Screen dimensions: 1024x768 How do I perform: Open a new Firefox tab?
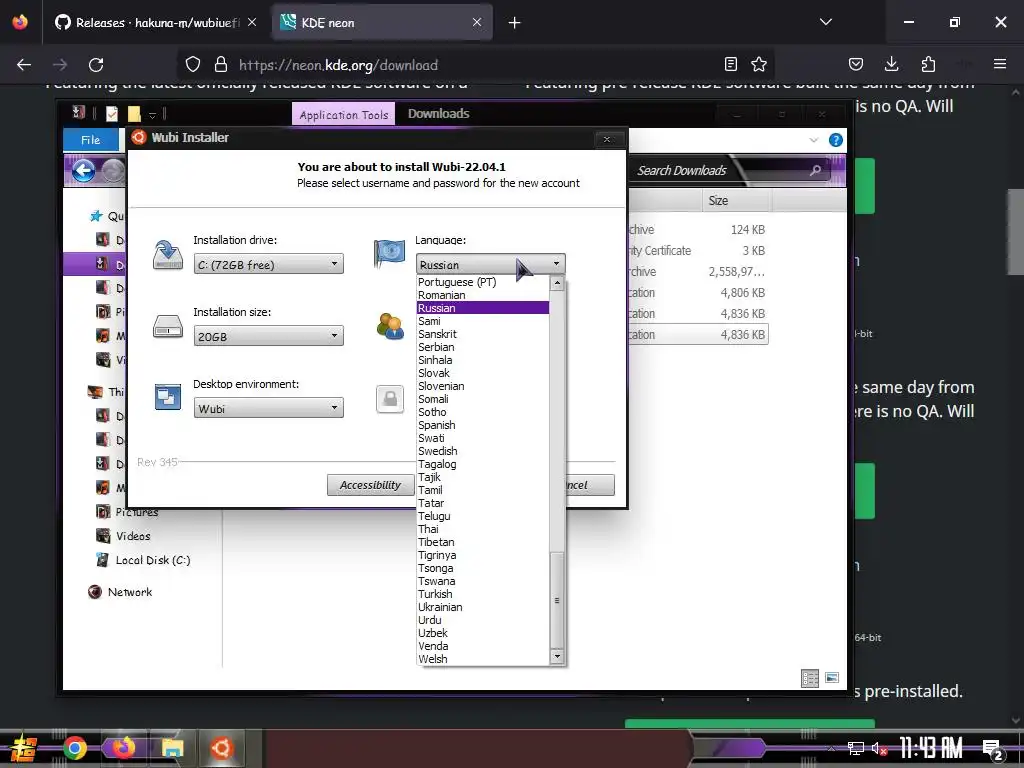point(515,23)
